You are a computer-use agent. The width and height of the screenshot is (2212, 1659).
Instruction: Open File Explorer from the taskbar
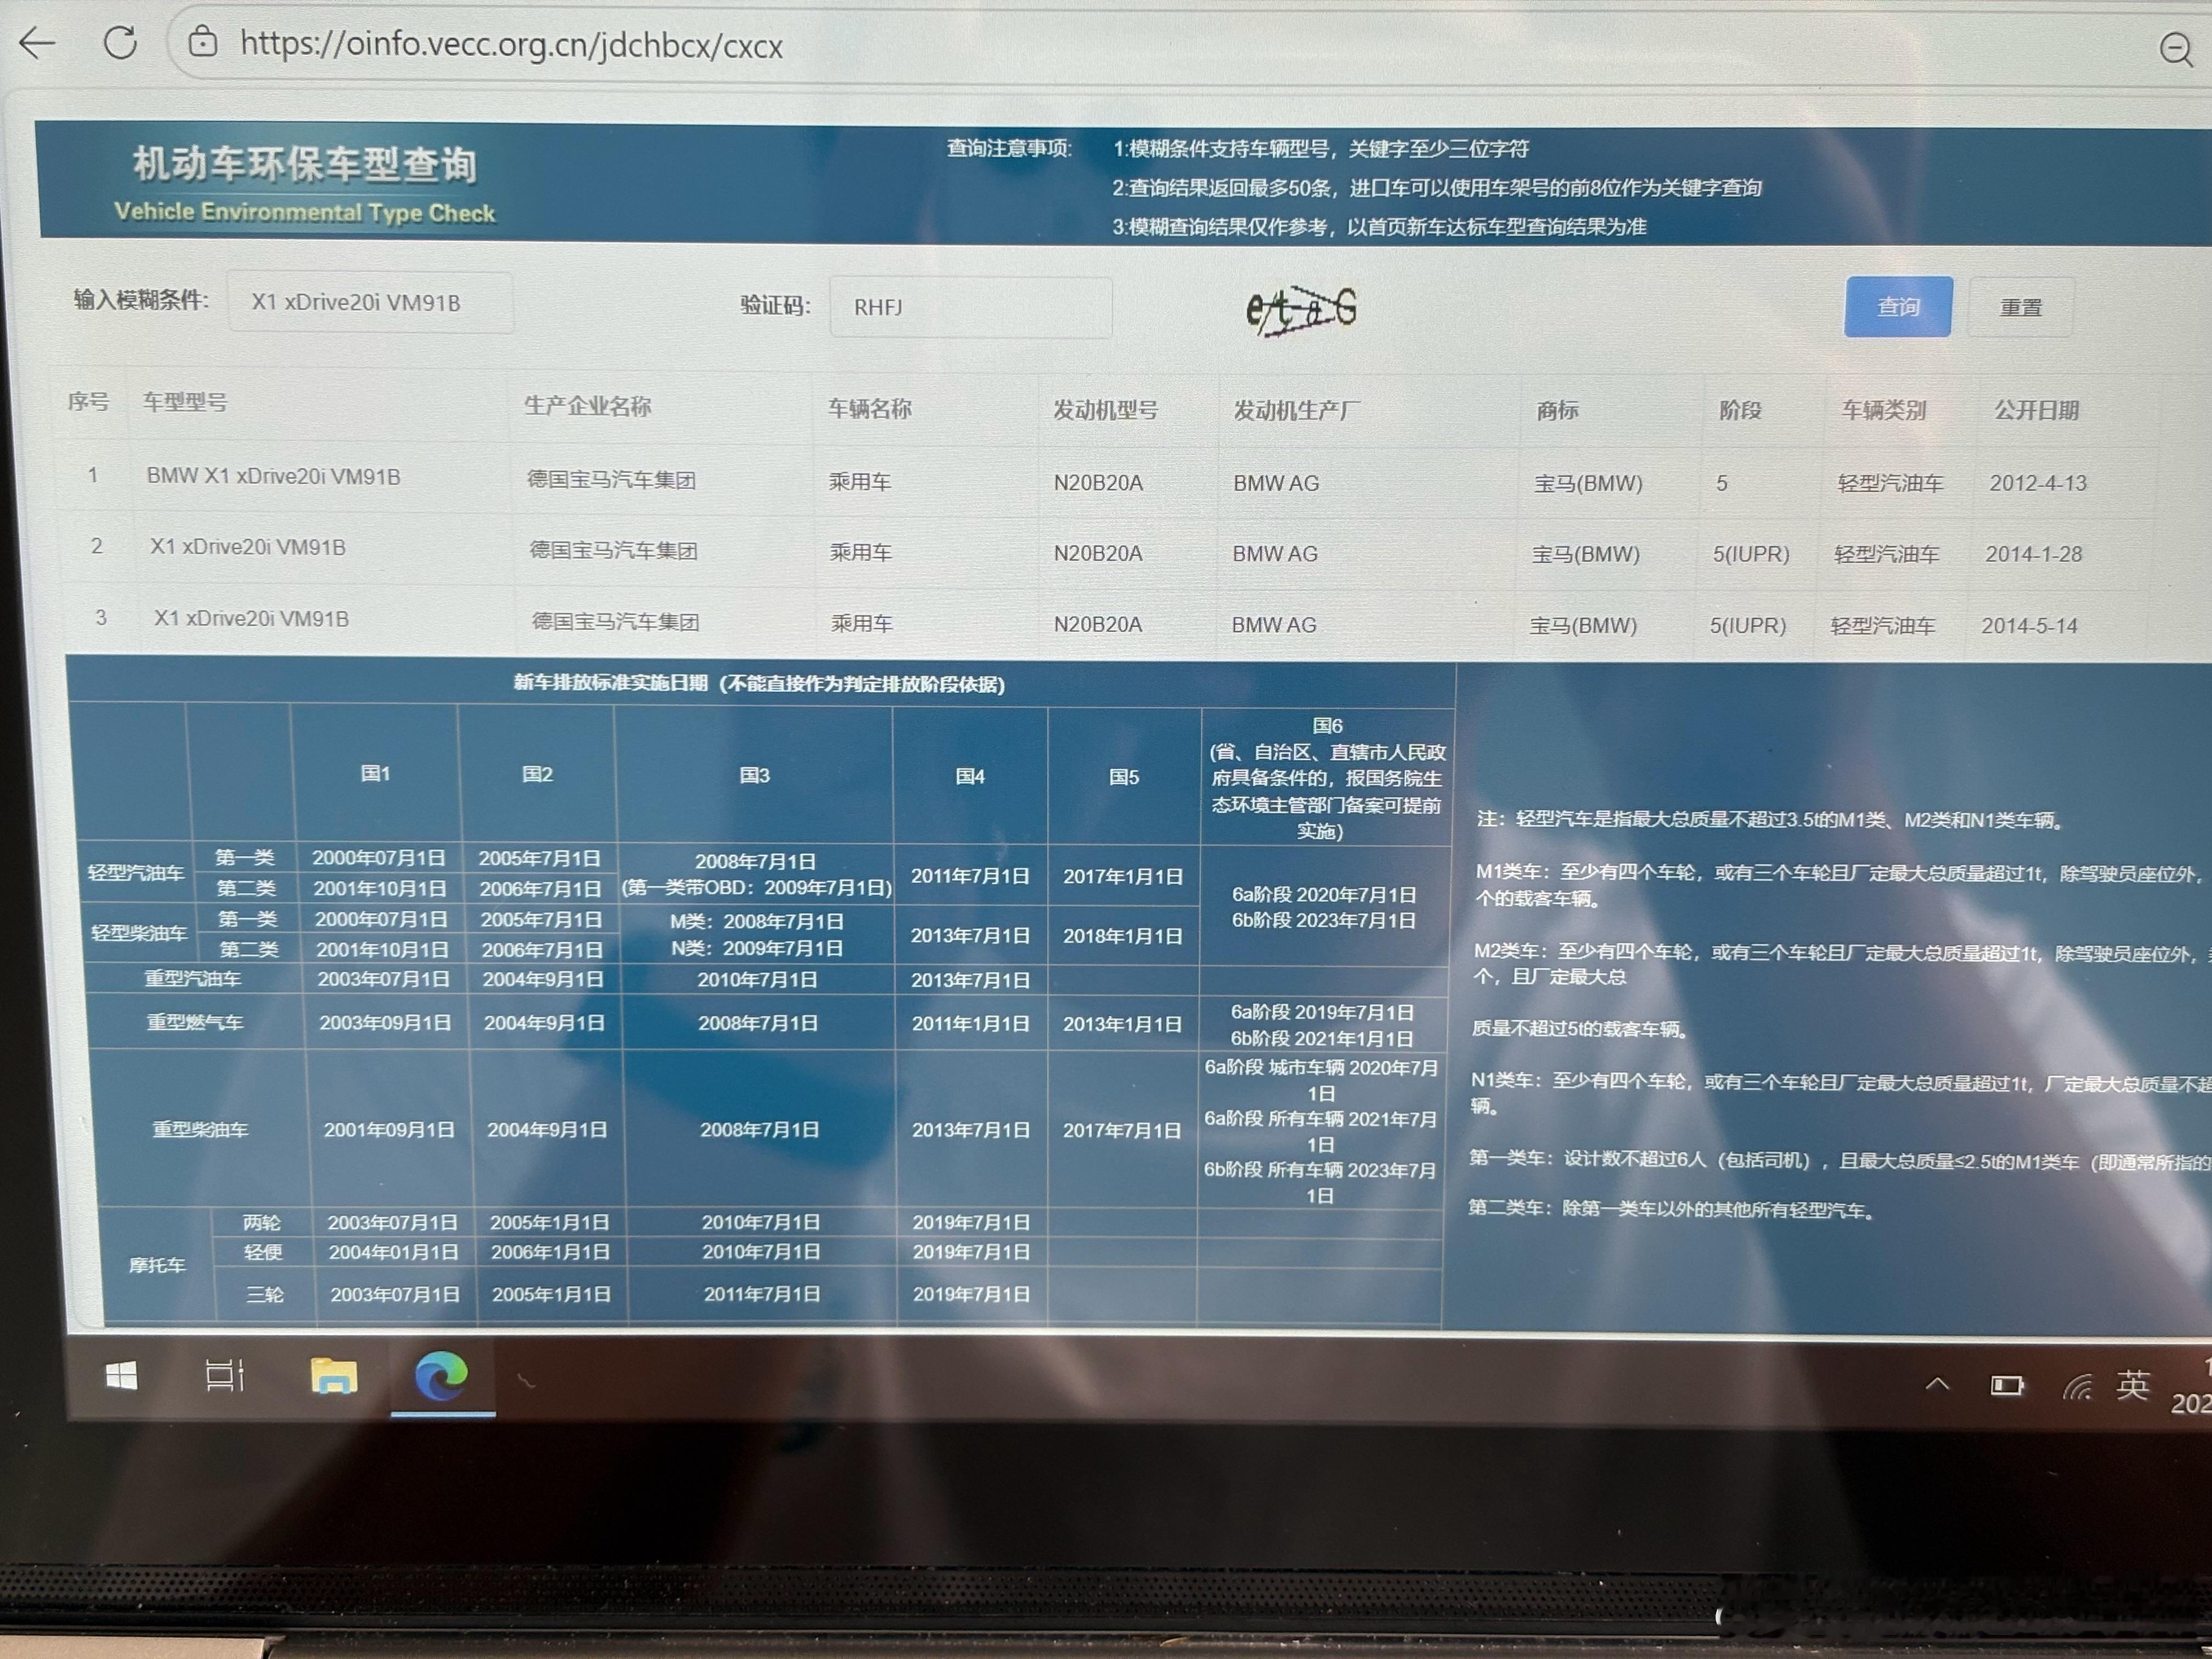coord(333,1377)
